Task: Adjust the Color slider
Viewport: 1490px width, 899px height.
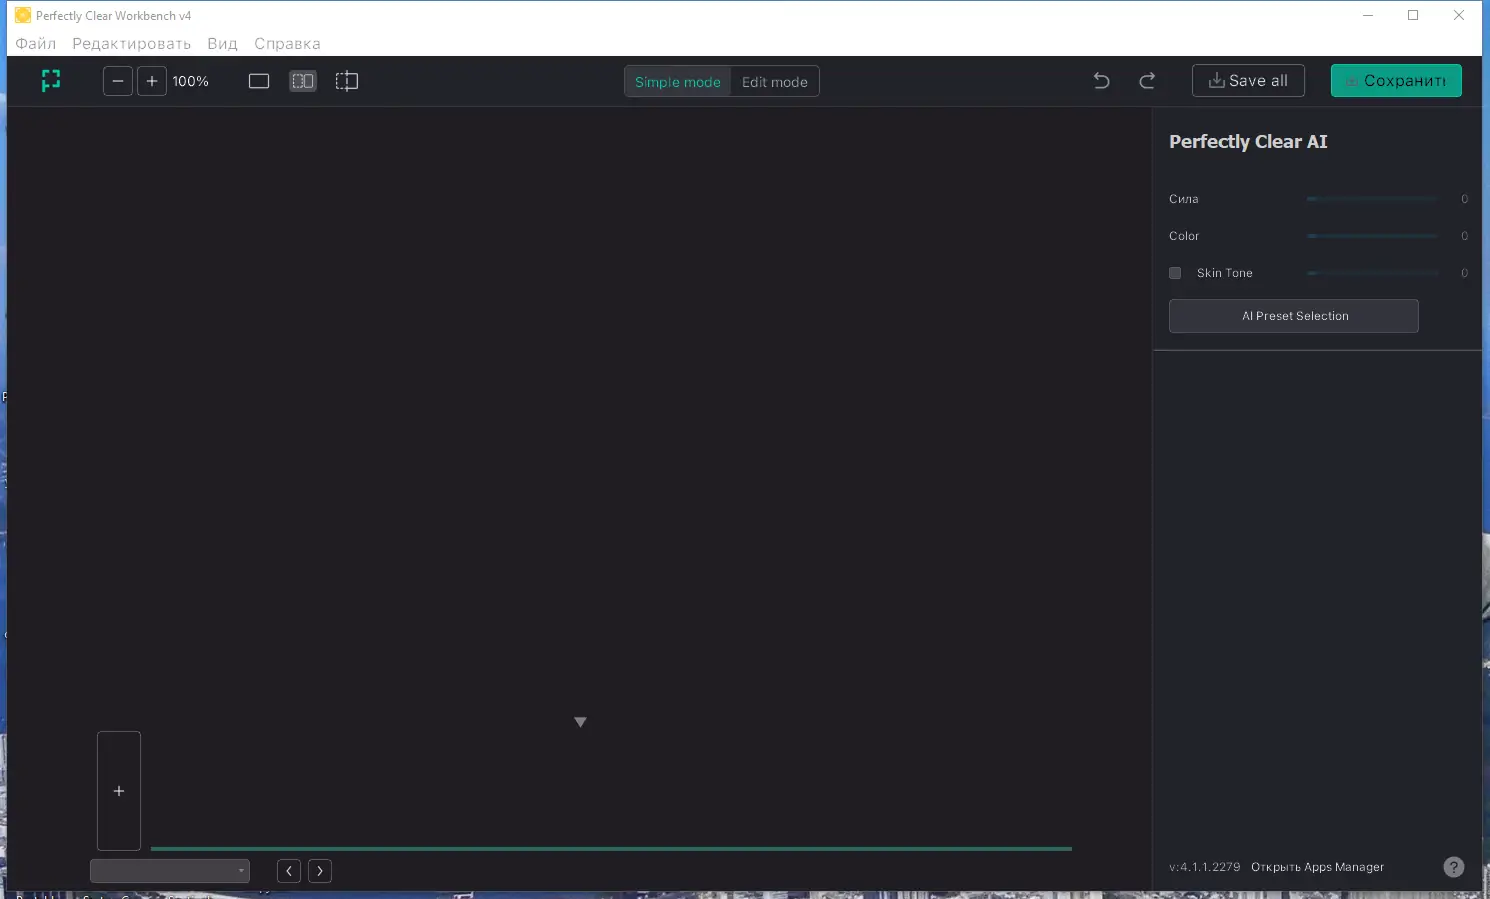Action: pyautogui.click(x=1372, y=236)
